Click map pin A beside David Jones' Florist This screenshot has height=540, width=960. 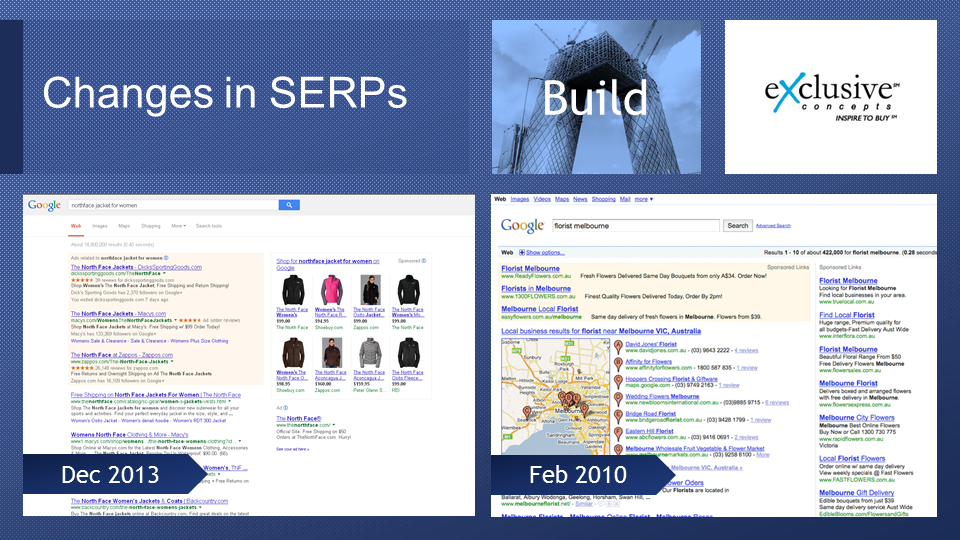618,347
